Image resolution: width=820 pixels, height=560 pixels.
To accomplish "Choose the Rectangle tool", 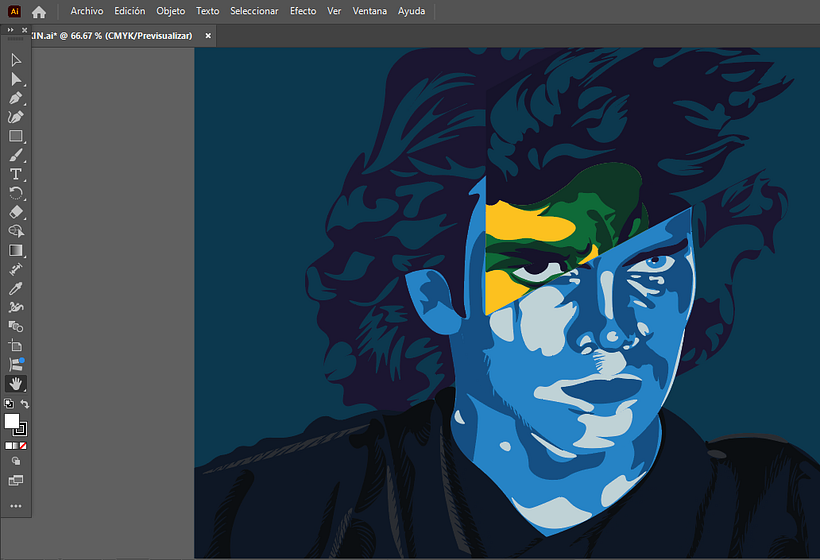I will coord(16,136).
